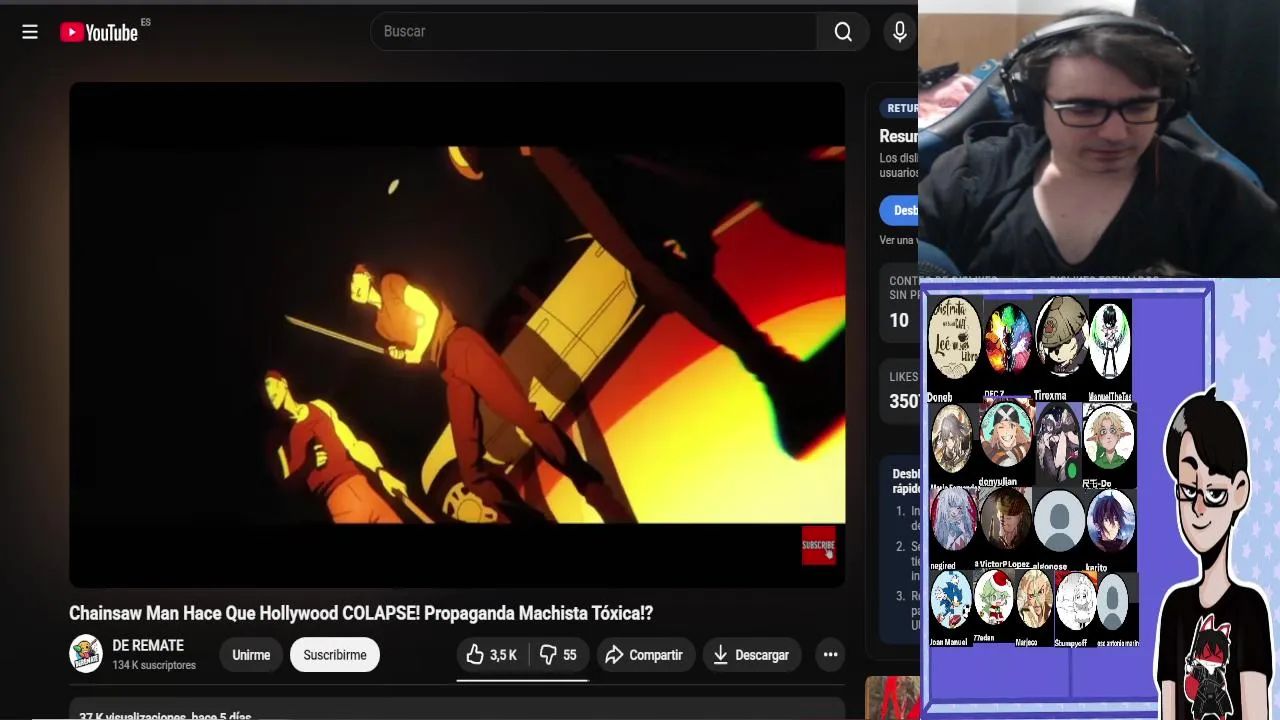This screenshot has height=720, width=1280.
Task: Focus the Buscar search field
Action: (x=594, y=32)
